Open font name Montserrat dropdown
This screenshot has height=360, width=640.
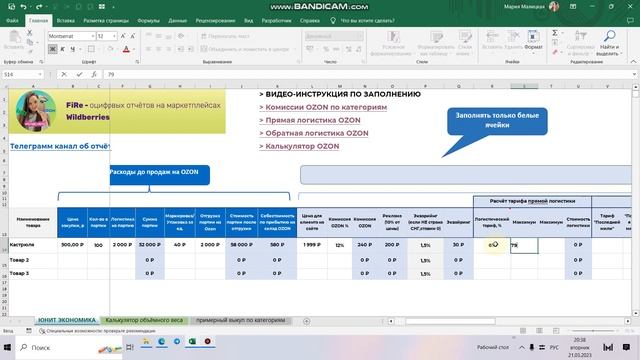93,36
